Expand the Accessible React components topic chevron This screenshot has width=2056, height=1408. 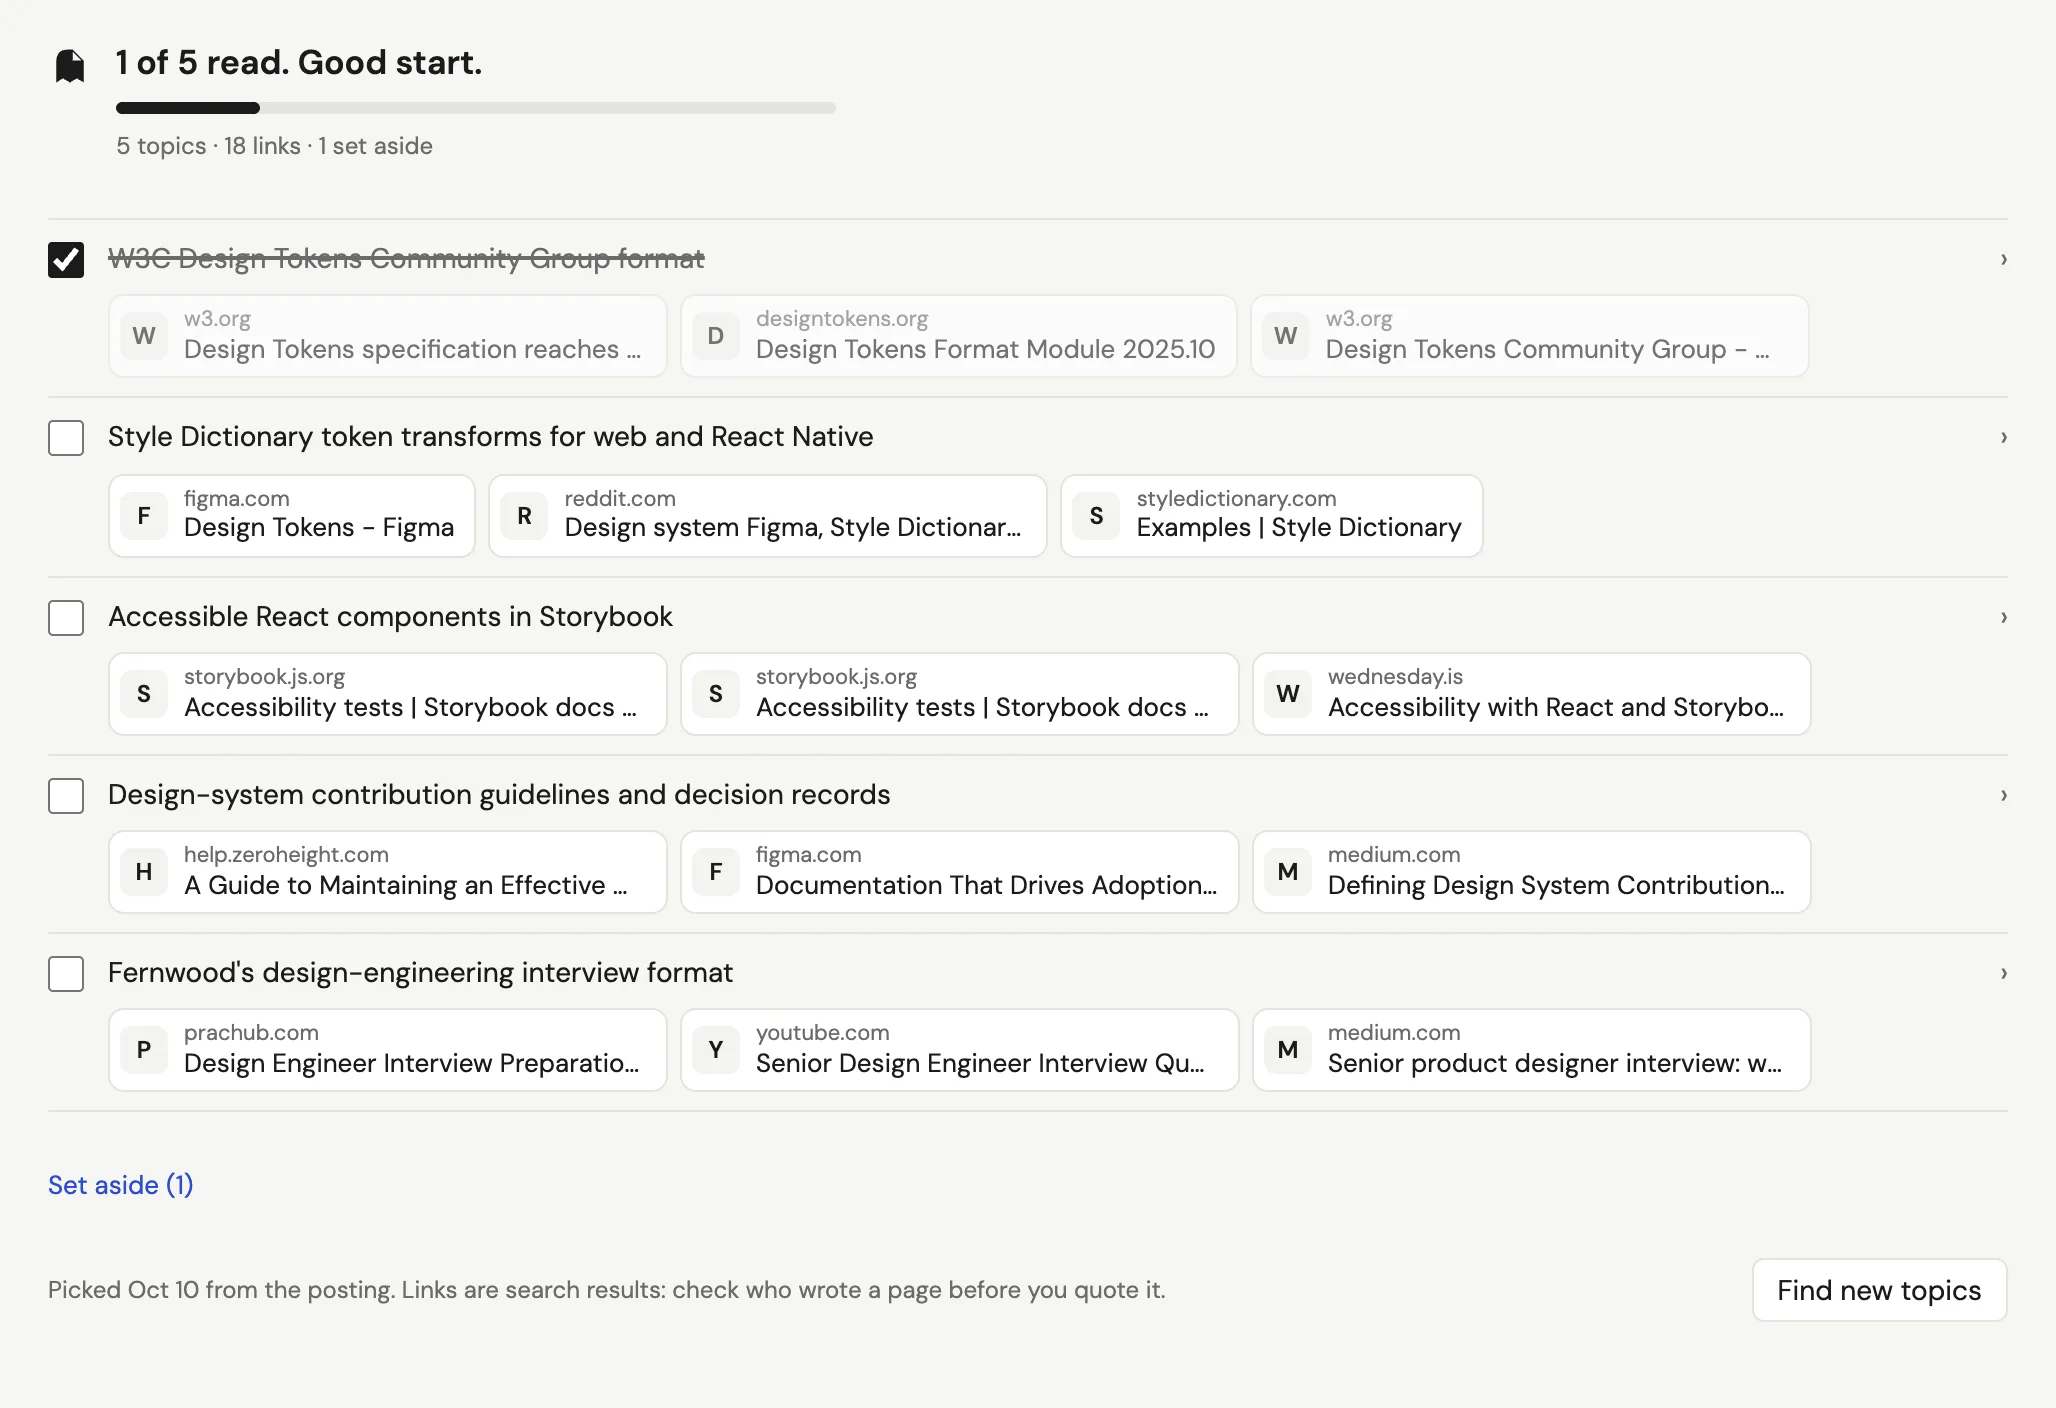point(2003,618)
